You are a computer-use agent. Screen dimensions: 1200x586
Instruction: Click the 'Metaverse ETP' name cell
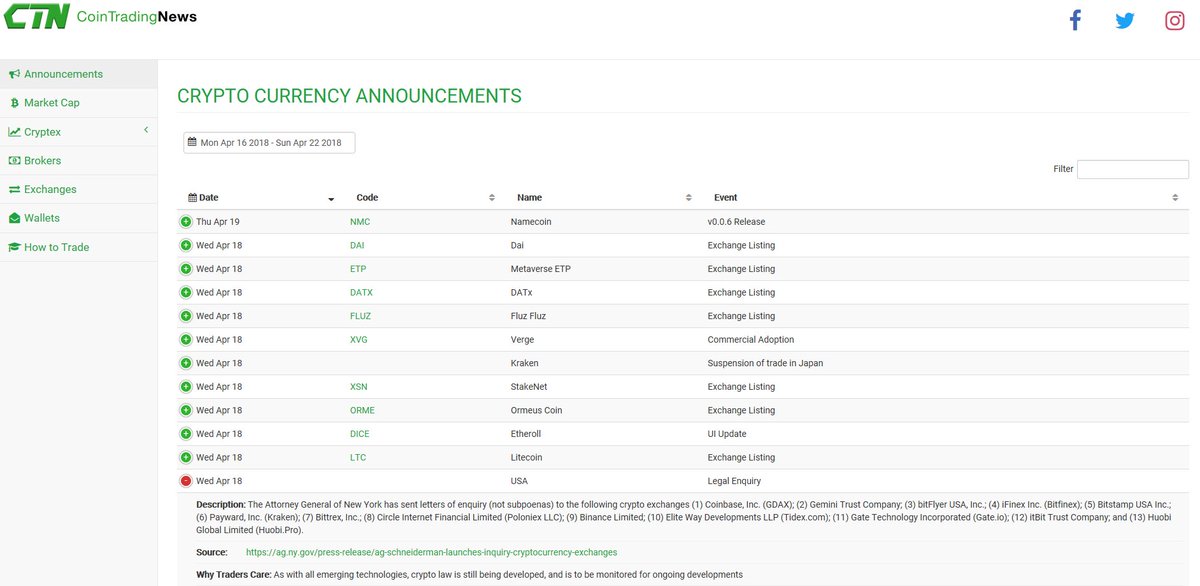(x=541, y=269)
